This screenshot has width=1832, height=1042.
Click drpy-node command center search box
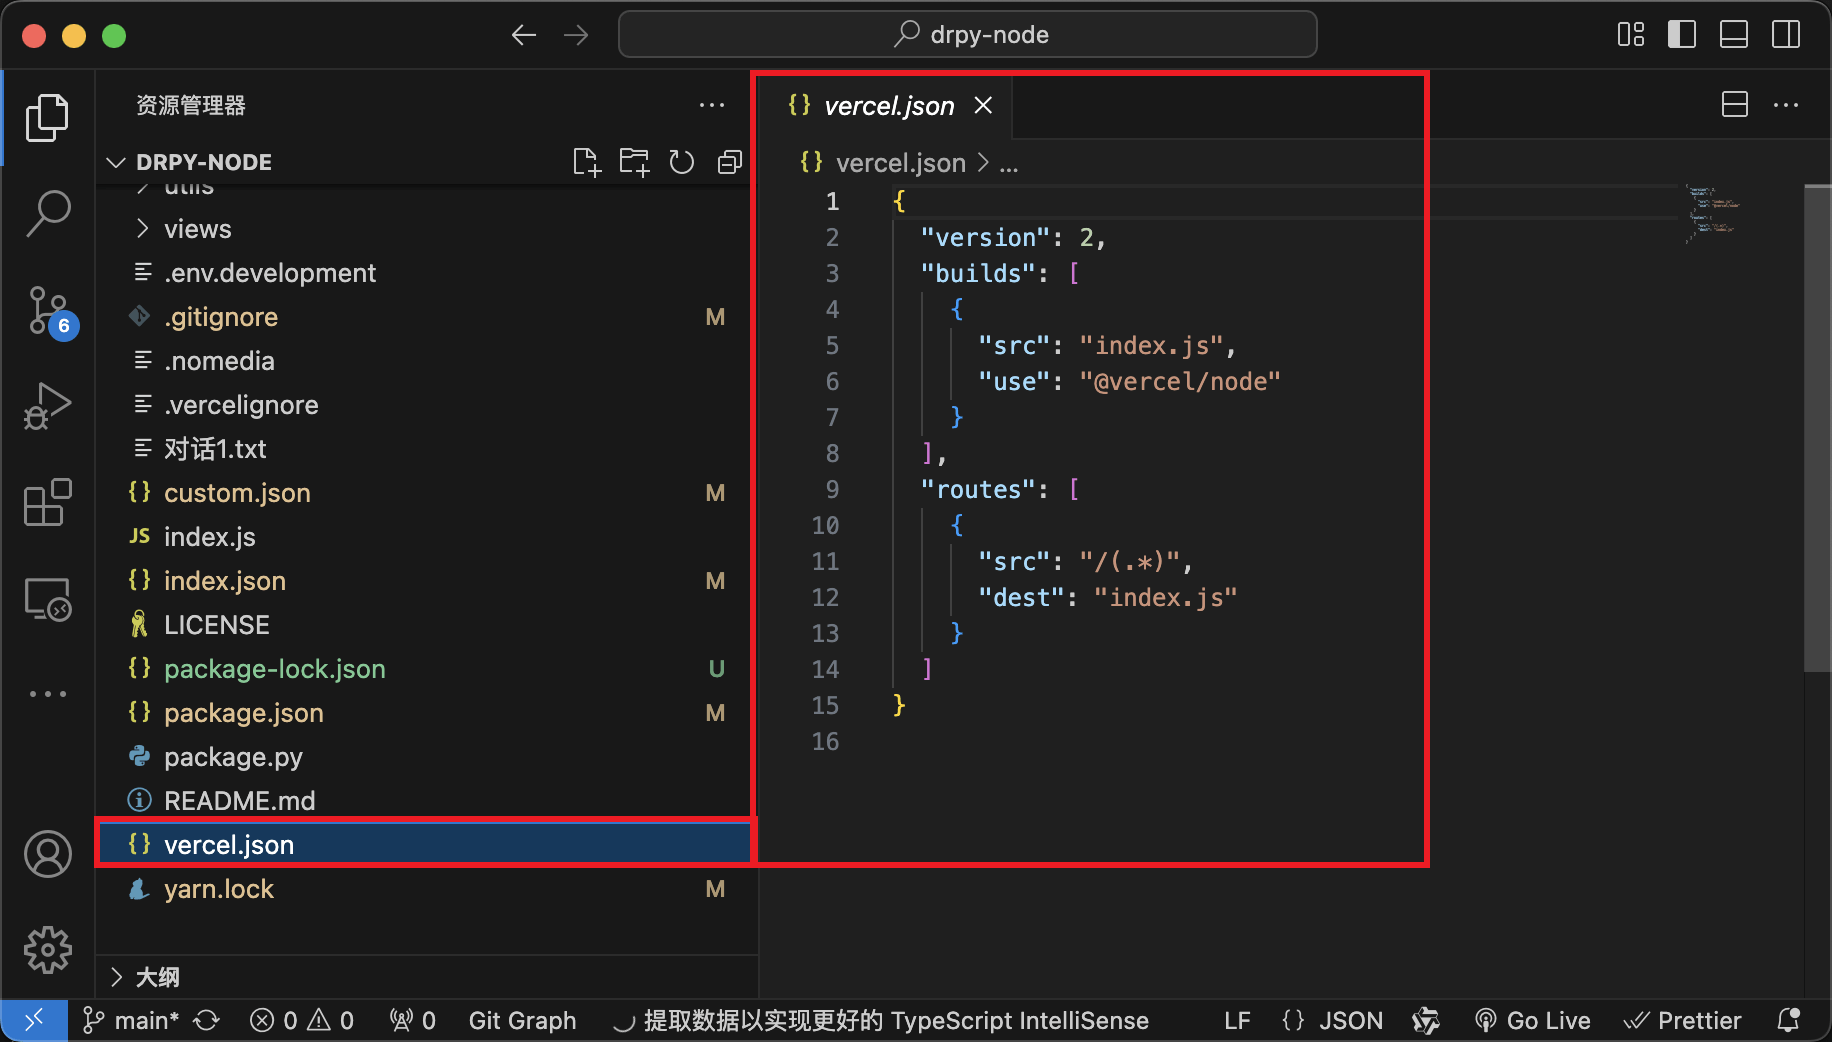point(968,35)
